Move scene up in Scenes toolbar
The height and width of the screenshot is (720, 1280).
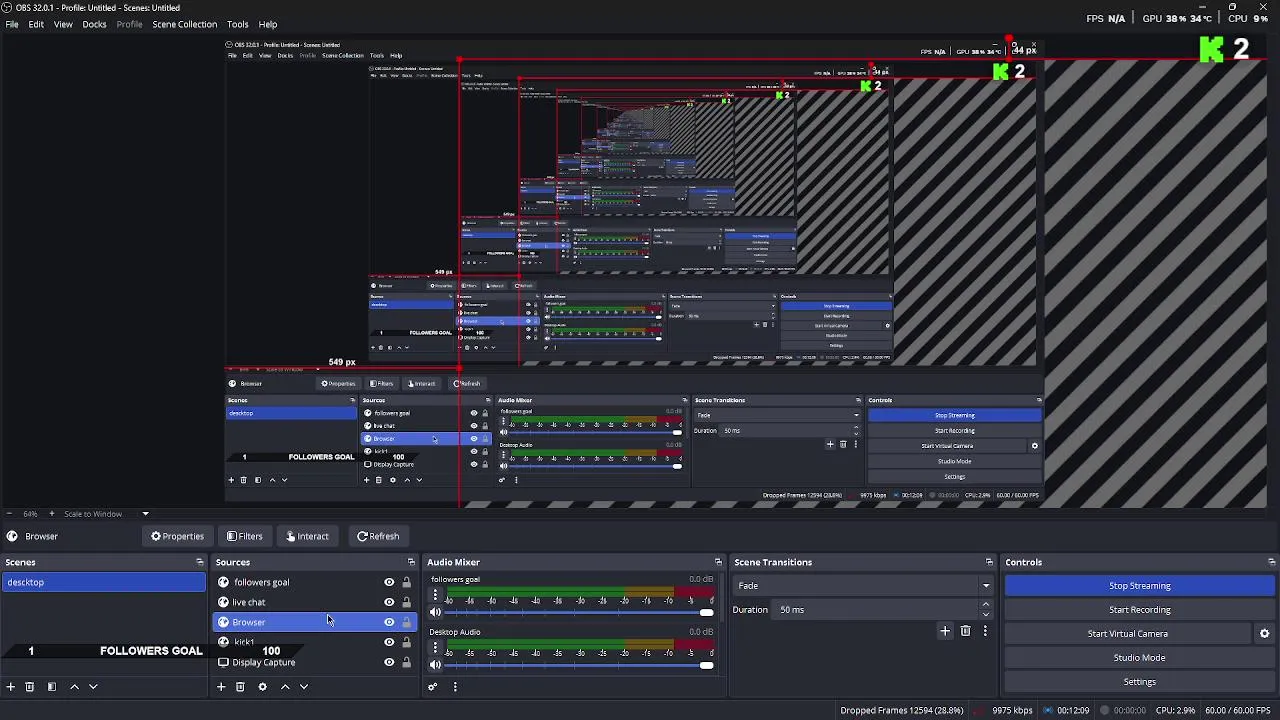(74, 687)
